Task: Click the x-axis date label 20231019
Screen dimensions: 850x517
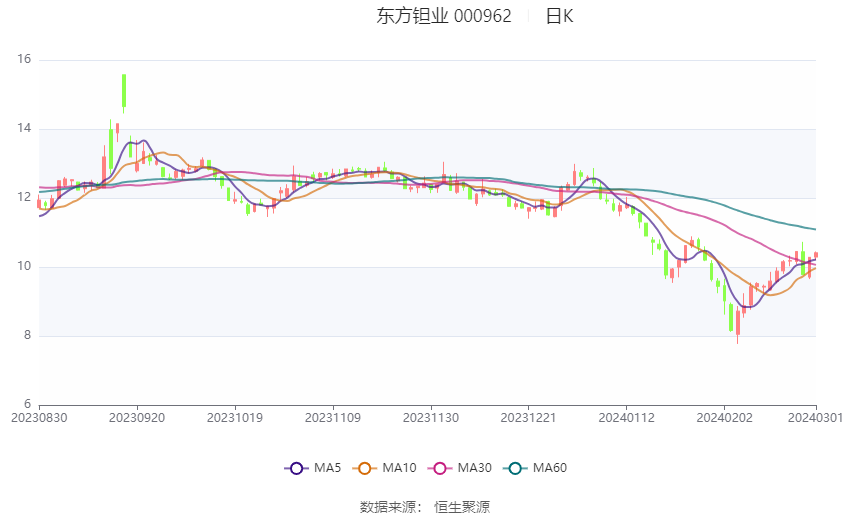Action: point(235,418)
